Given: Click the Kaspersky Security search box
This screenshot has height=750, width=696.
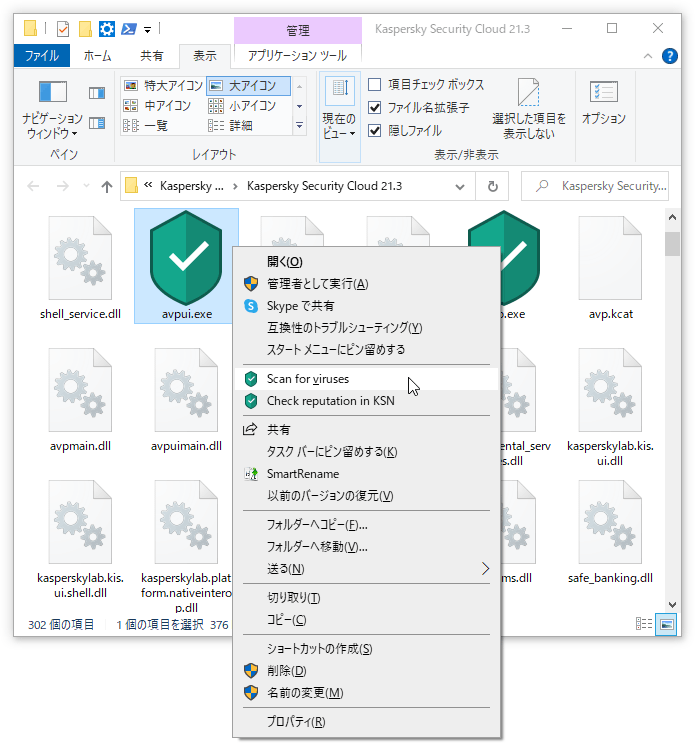Looking at the screenshot, I should point(595,186).
